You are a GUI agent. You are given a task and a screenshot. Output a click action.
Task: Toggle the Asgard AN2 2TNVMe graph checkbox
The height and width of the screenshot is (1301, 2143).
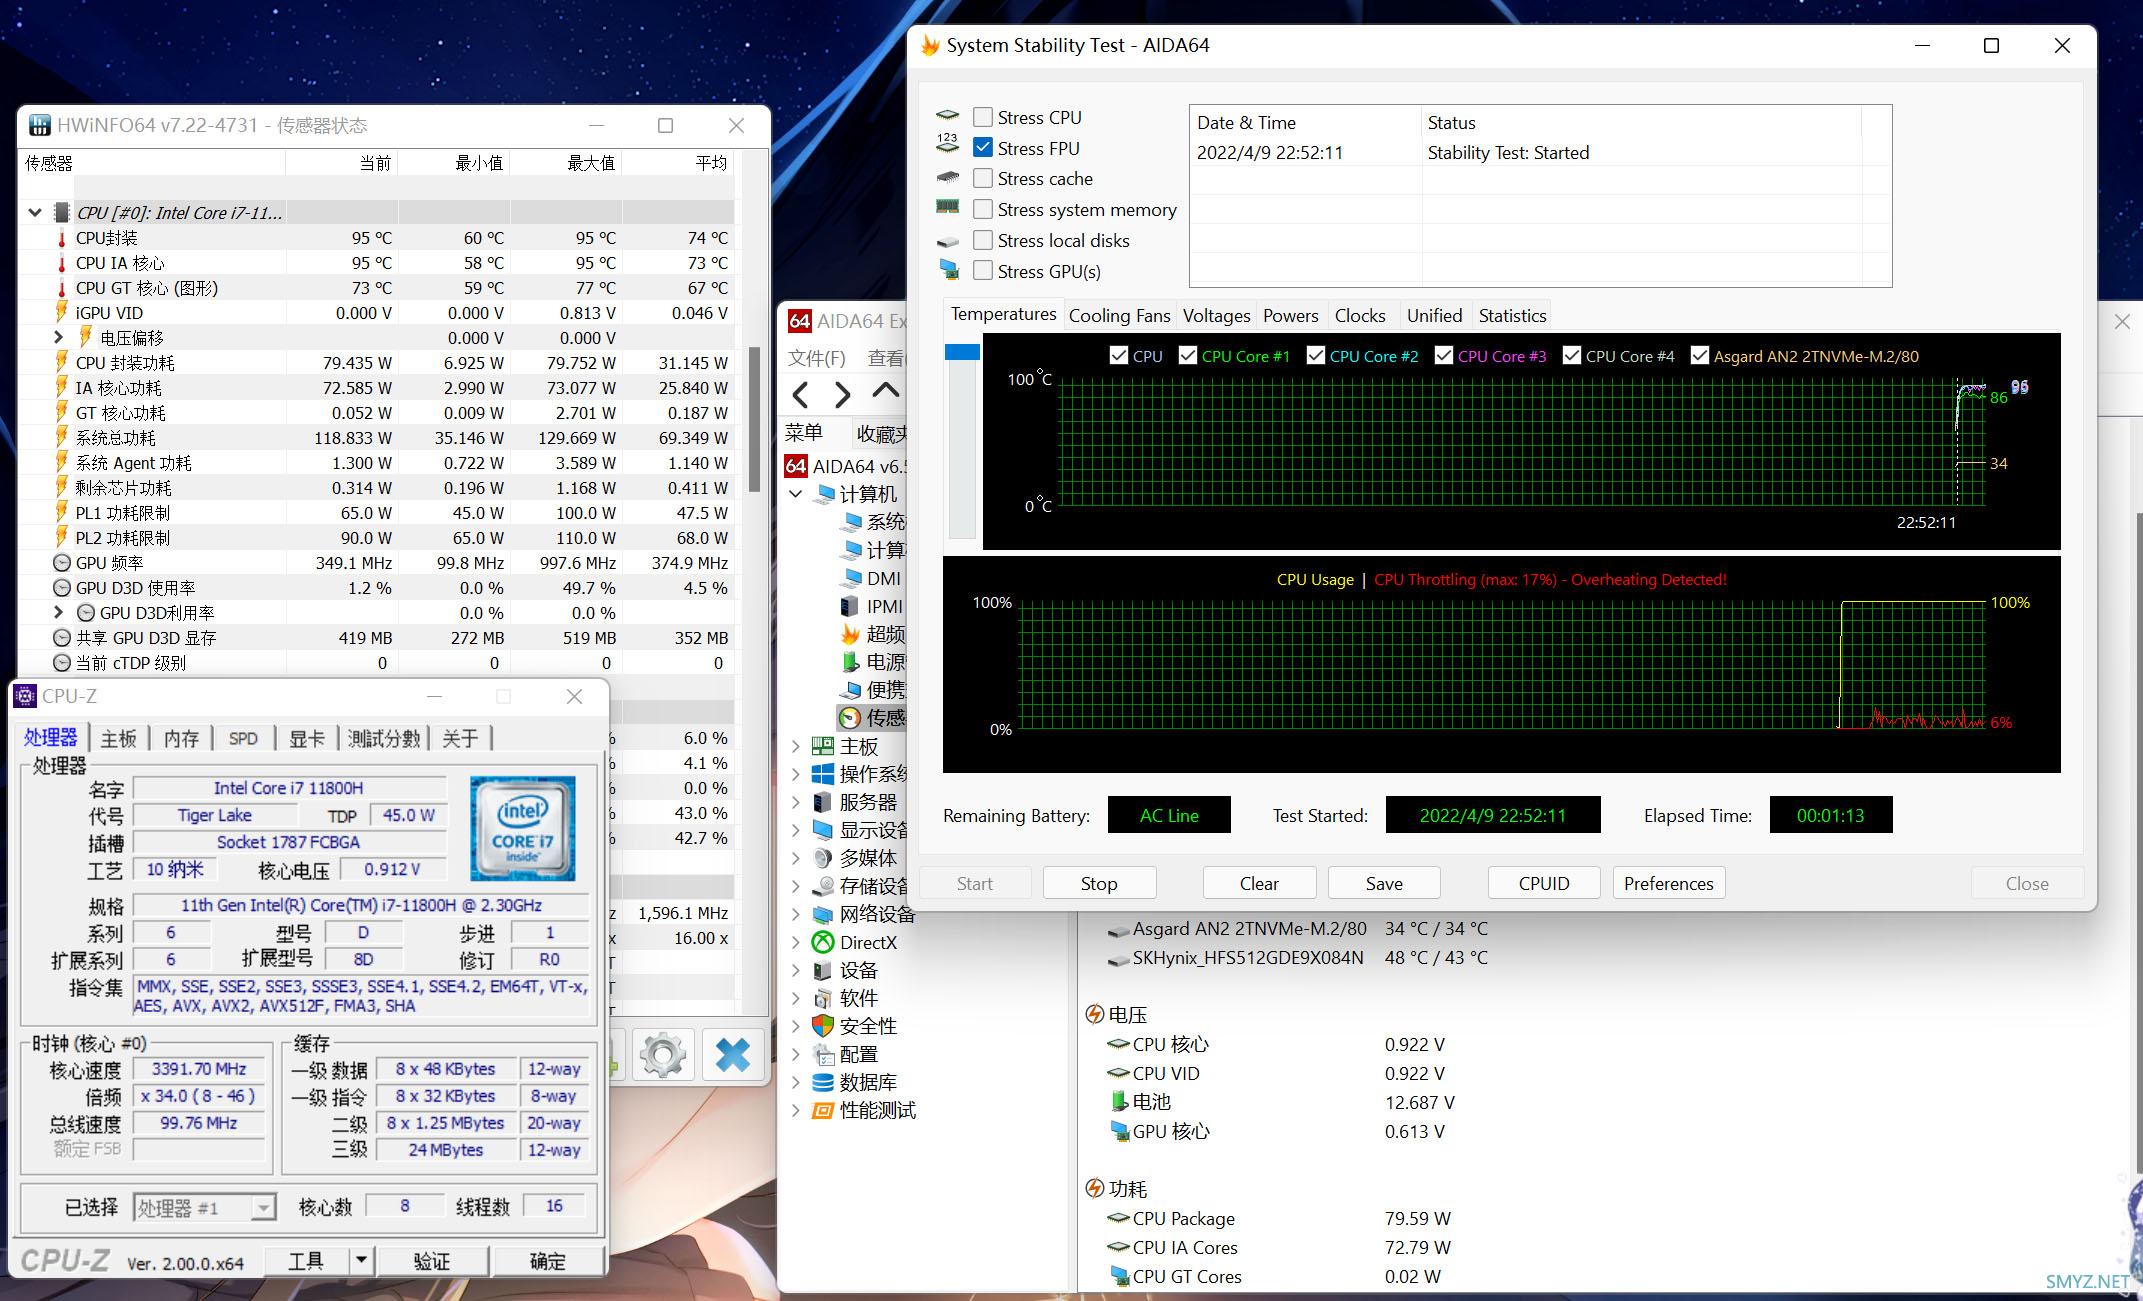point(1700,355)
